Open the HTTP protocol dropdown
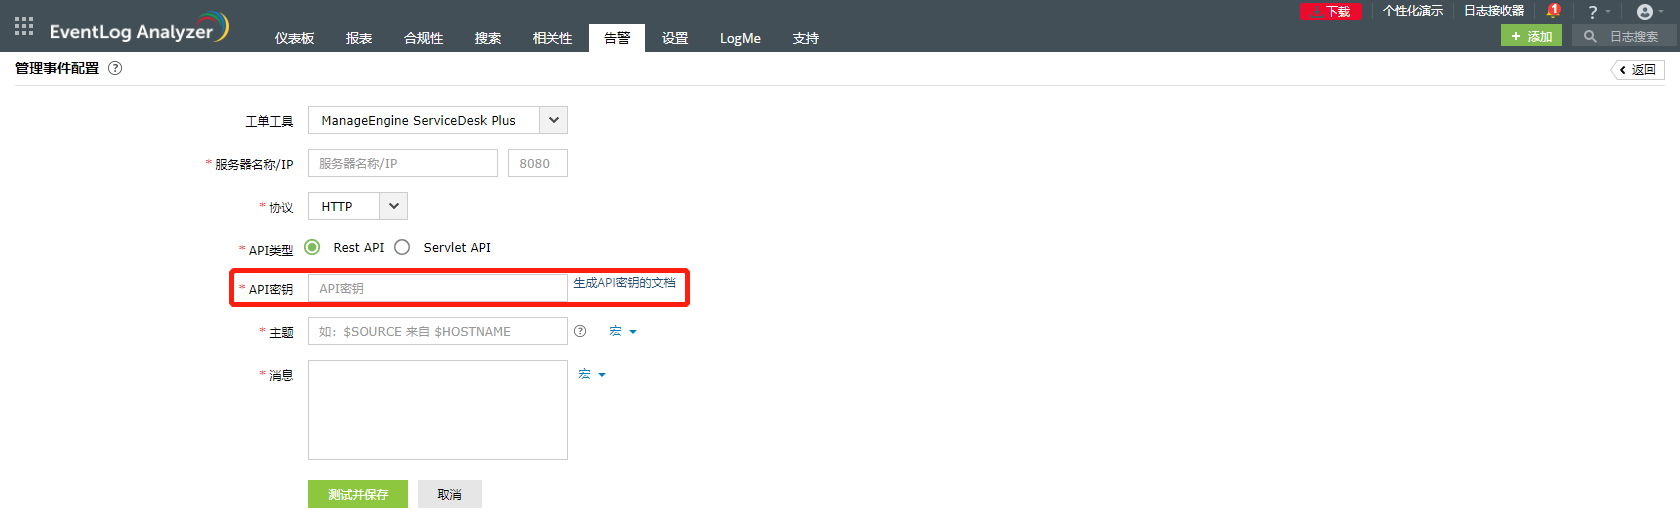Viewport: 1680px width, 523px height. coord(358,206)
